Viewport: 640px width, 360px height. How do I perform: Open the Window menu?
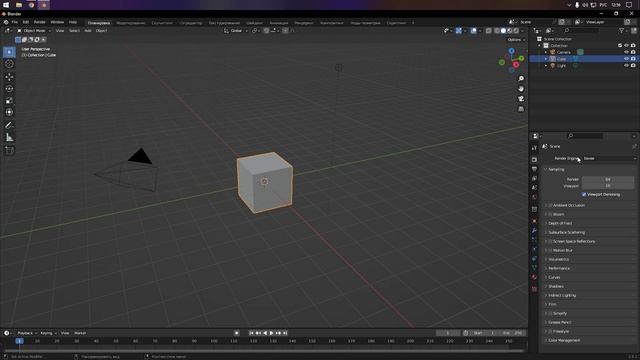click(x=57, y=22)
